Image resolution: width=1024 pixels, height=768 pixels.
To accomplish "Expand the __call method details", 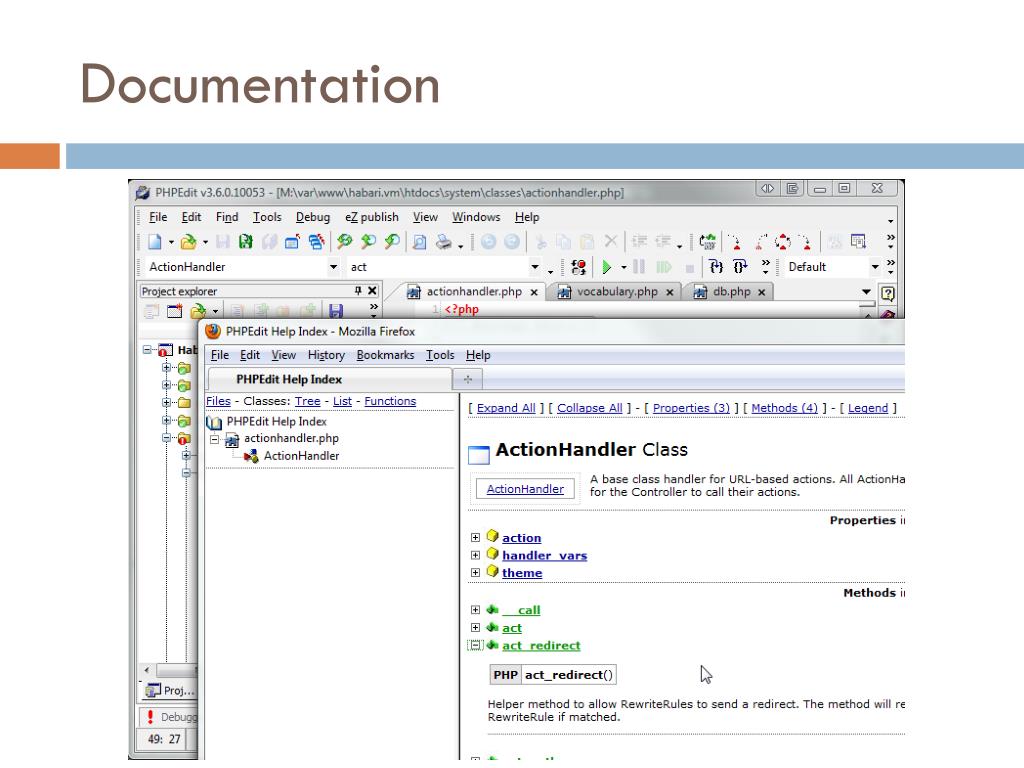I will click(475, 610).
